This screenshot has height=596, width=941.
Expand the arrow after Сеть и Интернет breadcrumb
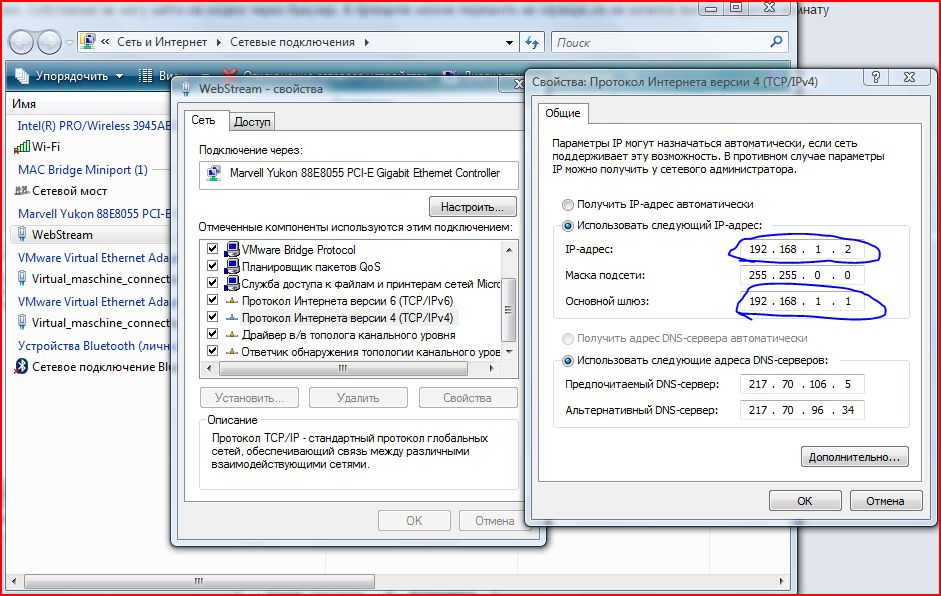pyautogui.click(x=218, y=42)
